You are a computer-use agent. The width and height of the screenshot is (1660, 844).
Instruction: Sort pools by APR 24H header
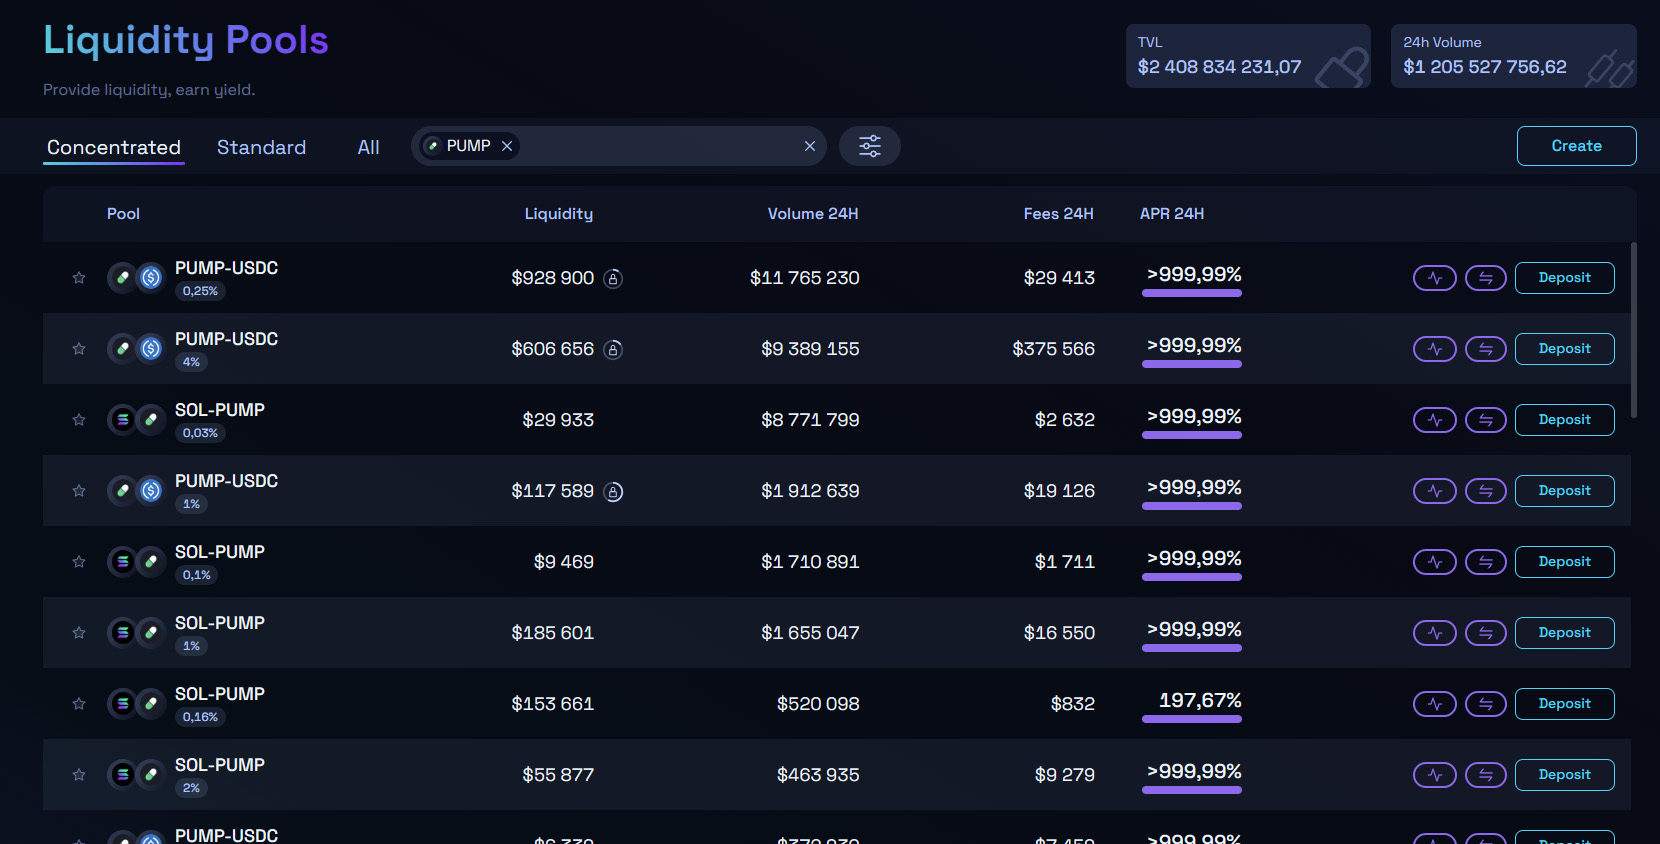1171,214
